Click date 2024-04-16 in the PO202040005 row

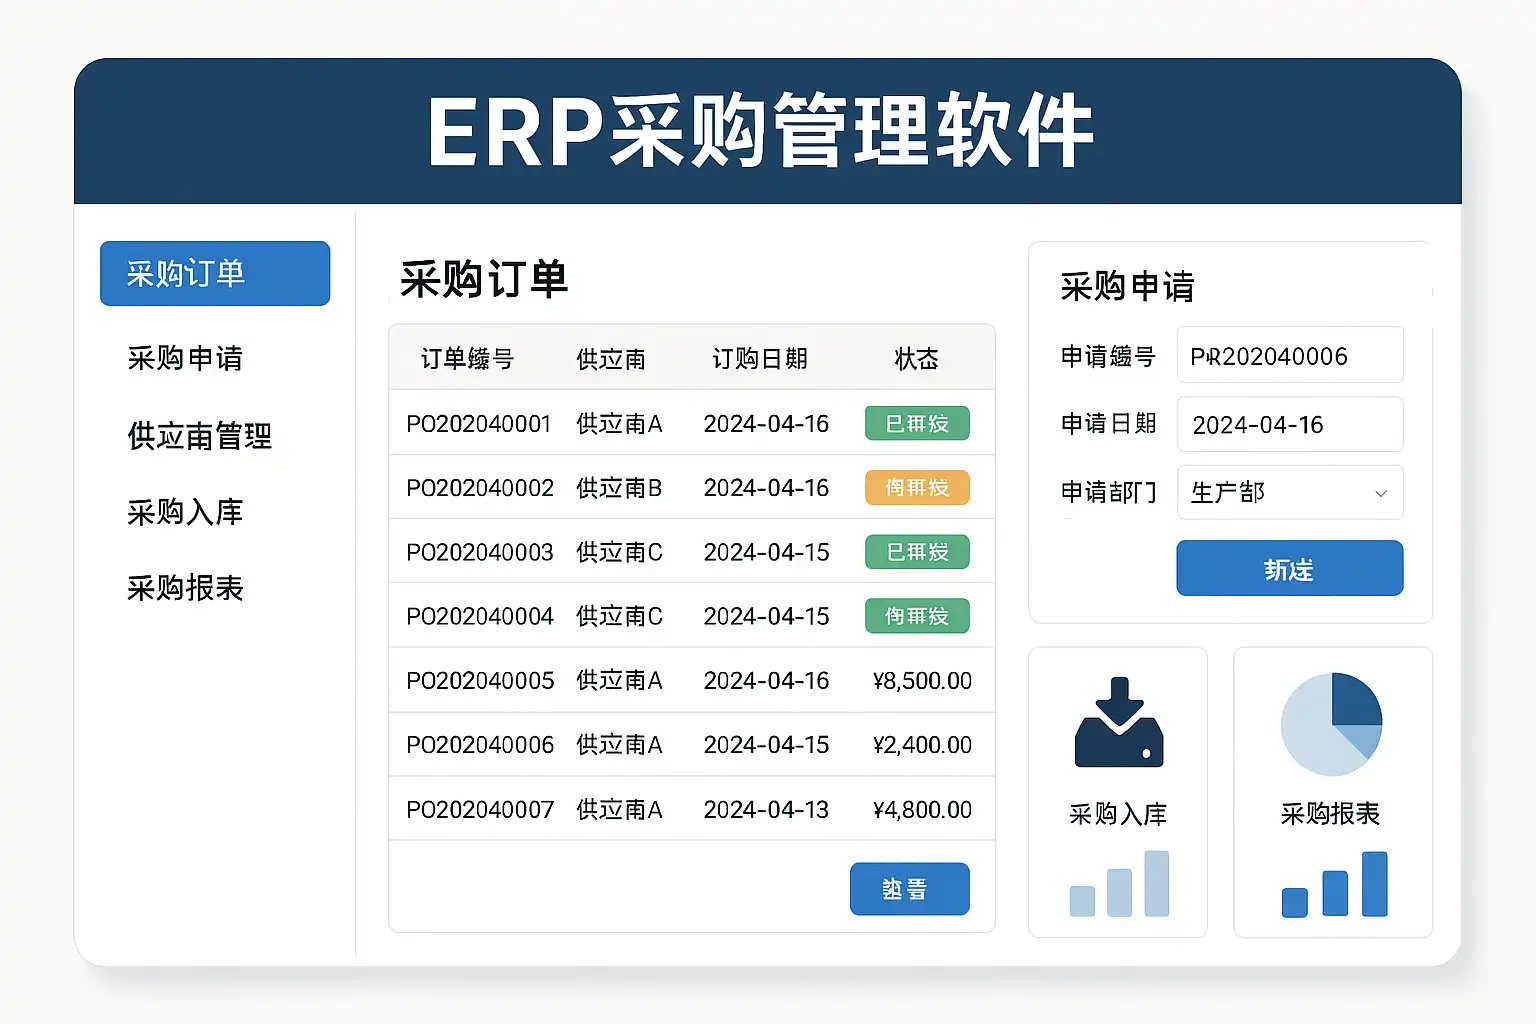(x=766, y=681)
